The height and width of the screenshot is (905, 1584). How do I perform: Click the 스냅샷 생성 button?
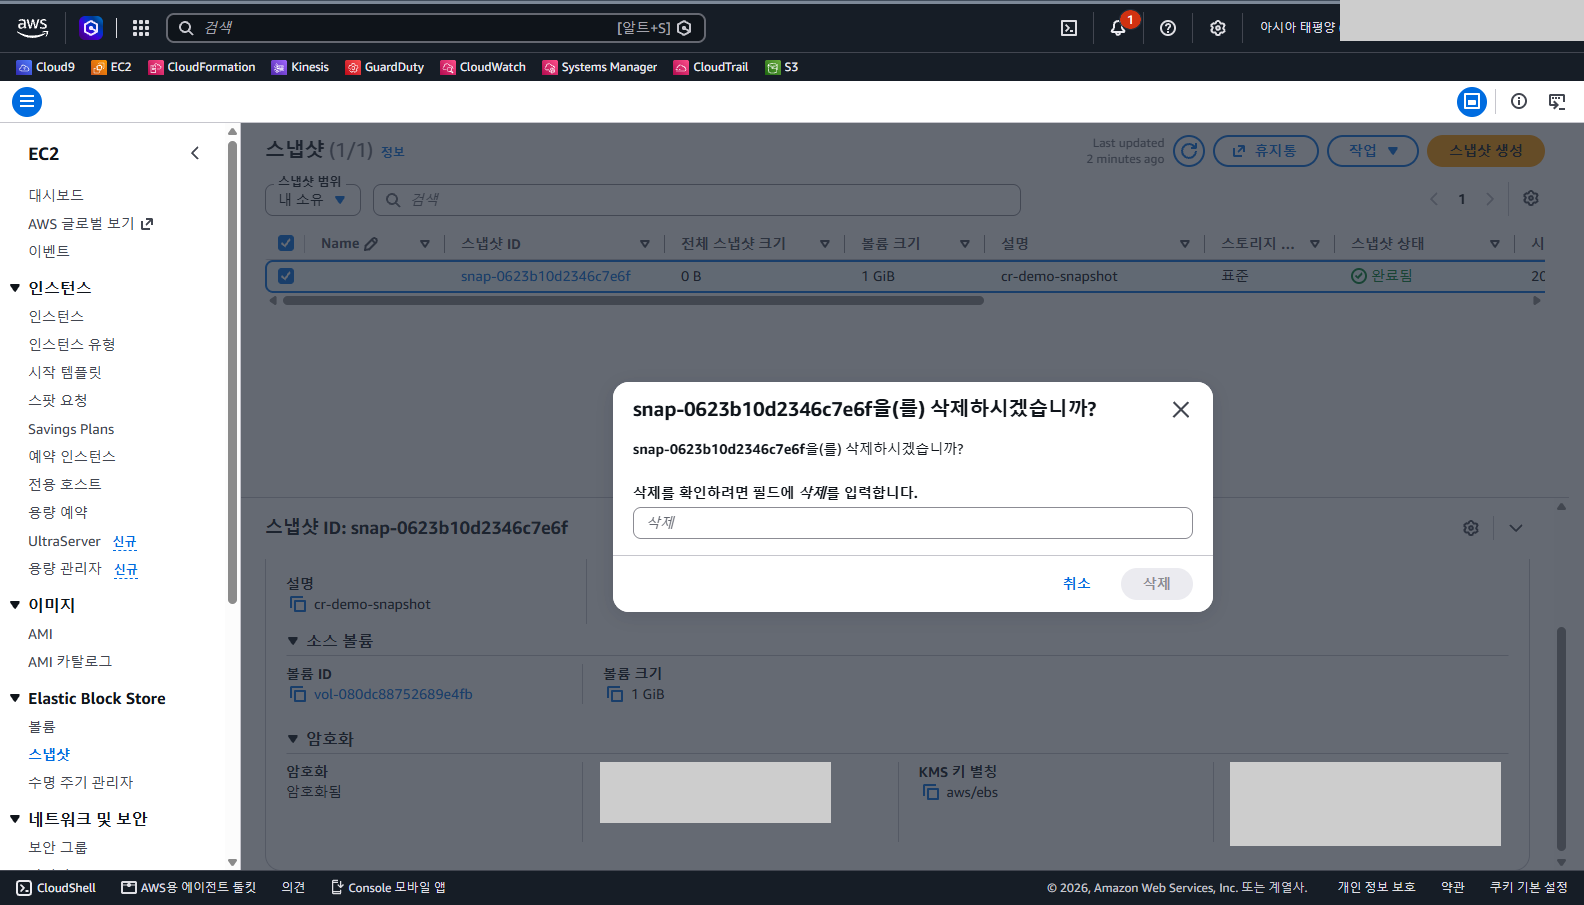[1485, 151]
